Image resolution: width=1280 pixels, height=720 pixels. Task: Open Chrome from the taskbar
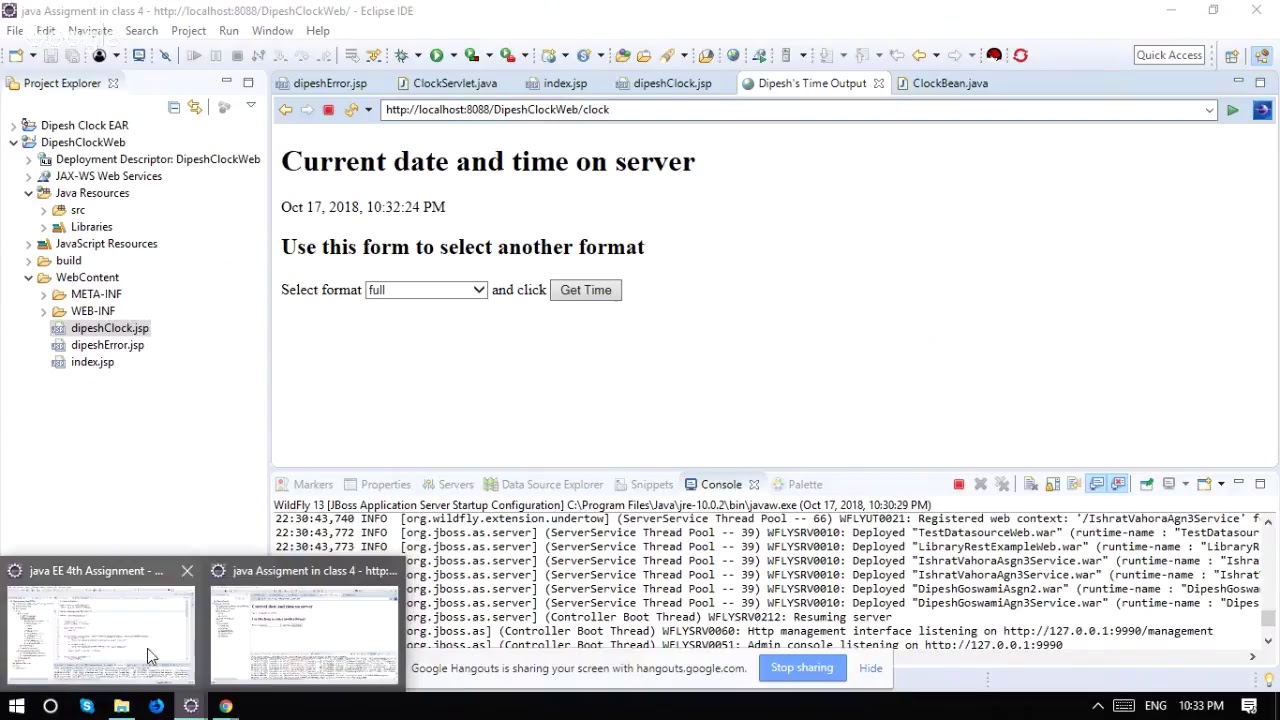(x=226, y=706)
